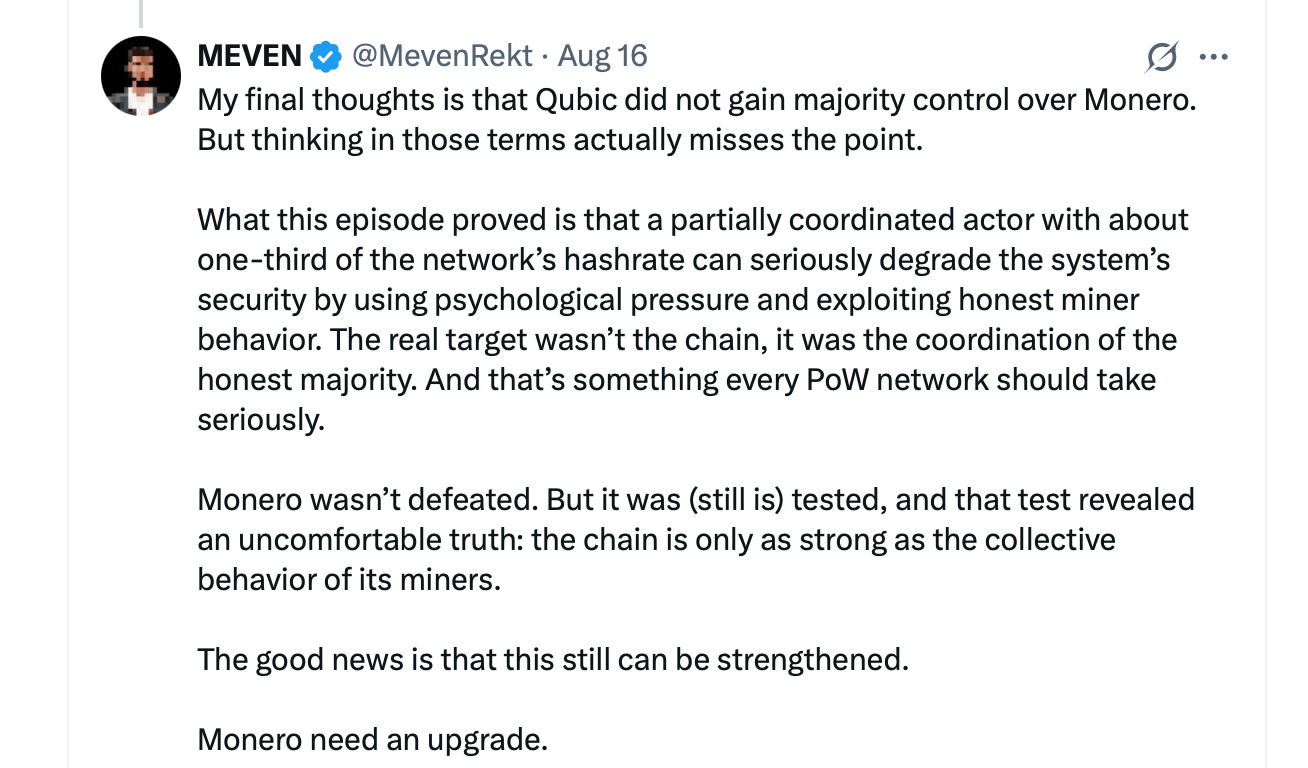Open MEVEN's profile avatar picture

pyautogui.click(x=141, y=76)
